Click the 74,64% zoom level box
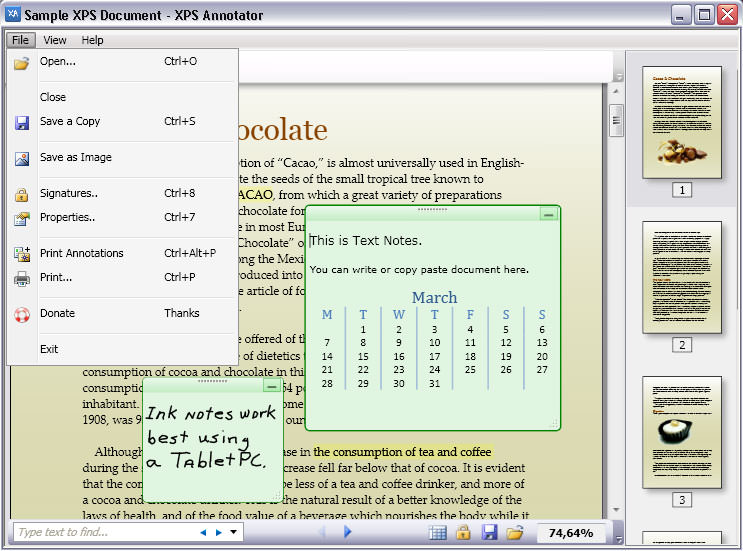 click(x=571, y=533)
